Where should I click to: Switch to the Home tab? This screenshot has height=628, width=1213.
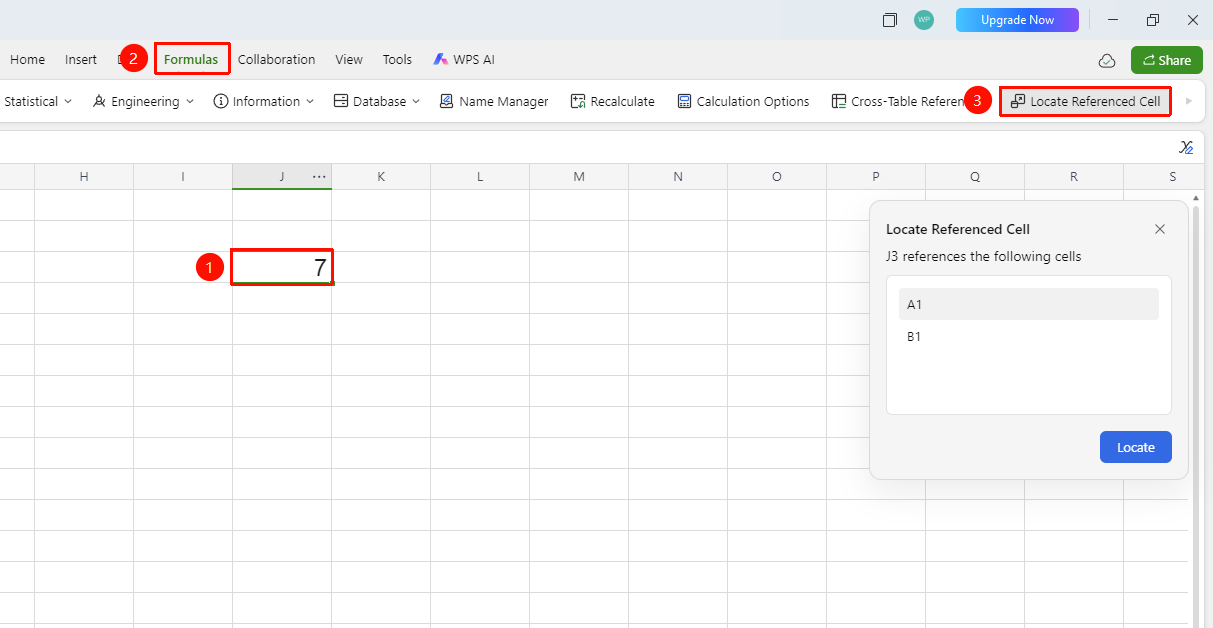(27, 59)
